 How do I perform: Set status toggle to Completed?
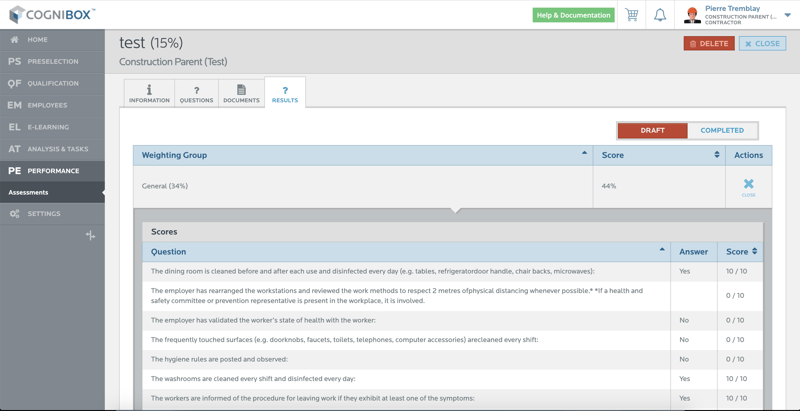pyautogui.click(x=722, y=131)
